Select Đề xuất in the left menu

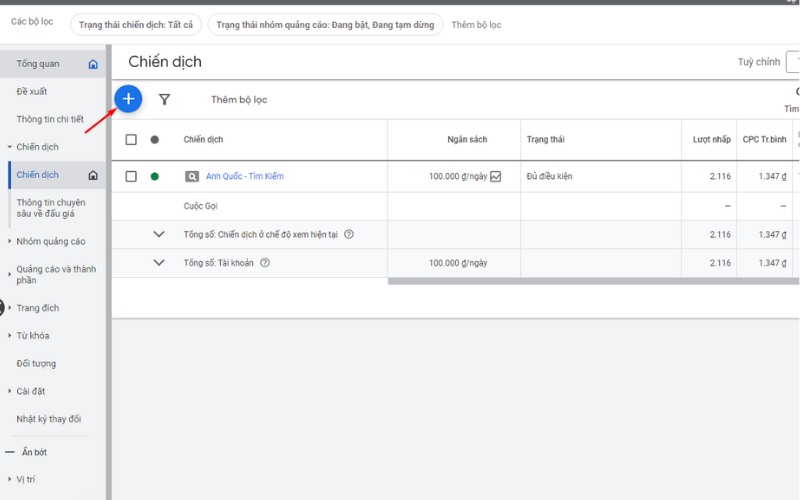pos(32,92)
